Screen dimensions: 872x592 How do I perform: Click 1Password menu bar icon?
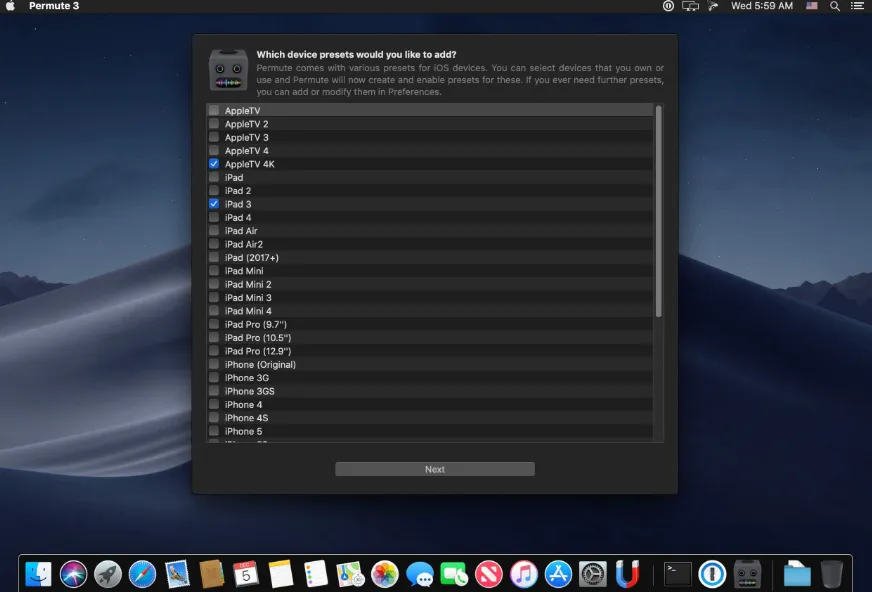[668, 6]
